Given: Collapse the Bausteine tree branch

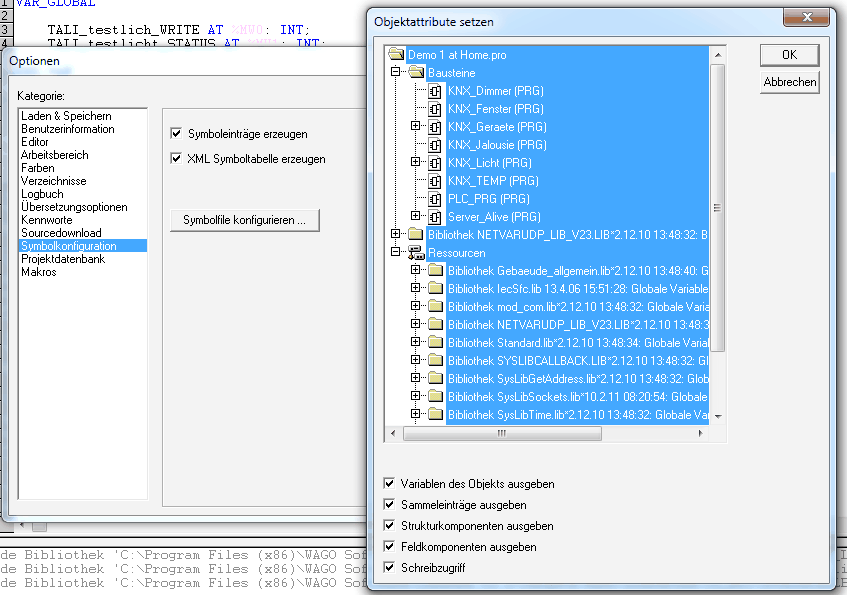Looking at the screenshot, I should tap(395, 73).
